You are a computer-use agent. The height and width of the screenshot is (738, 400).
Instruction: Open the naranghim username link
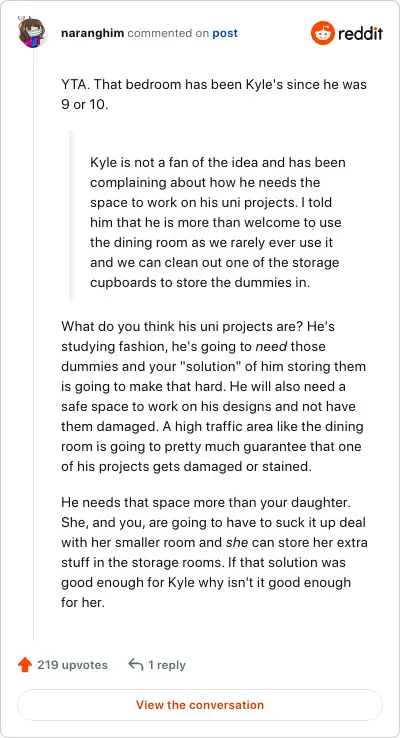tap(93, 33)
